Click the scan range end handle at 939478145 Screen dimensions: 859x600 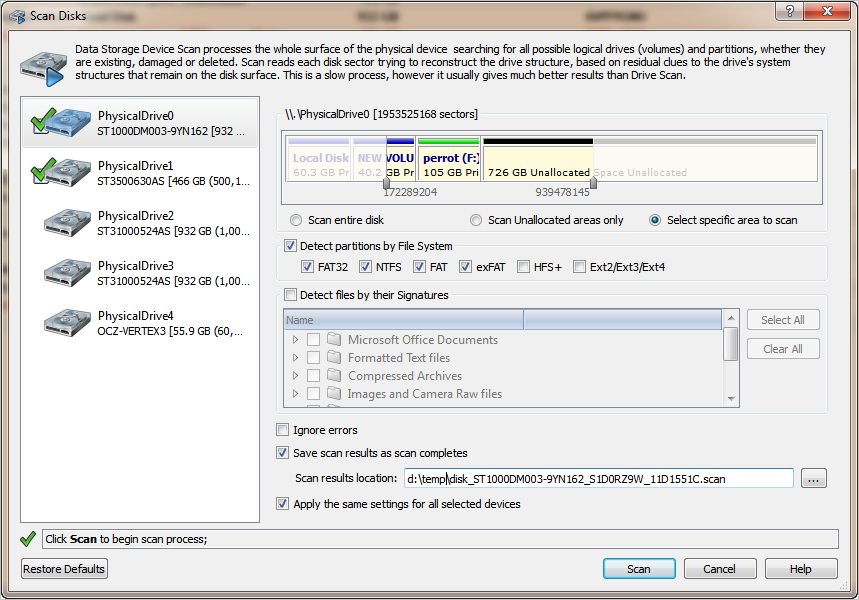click(593, 183)
